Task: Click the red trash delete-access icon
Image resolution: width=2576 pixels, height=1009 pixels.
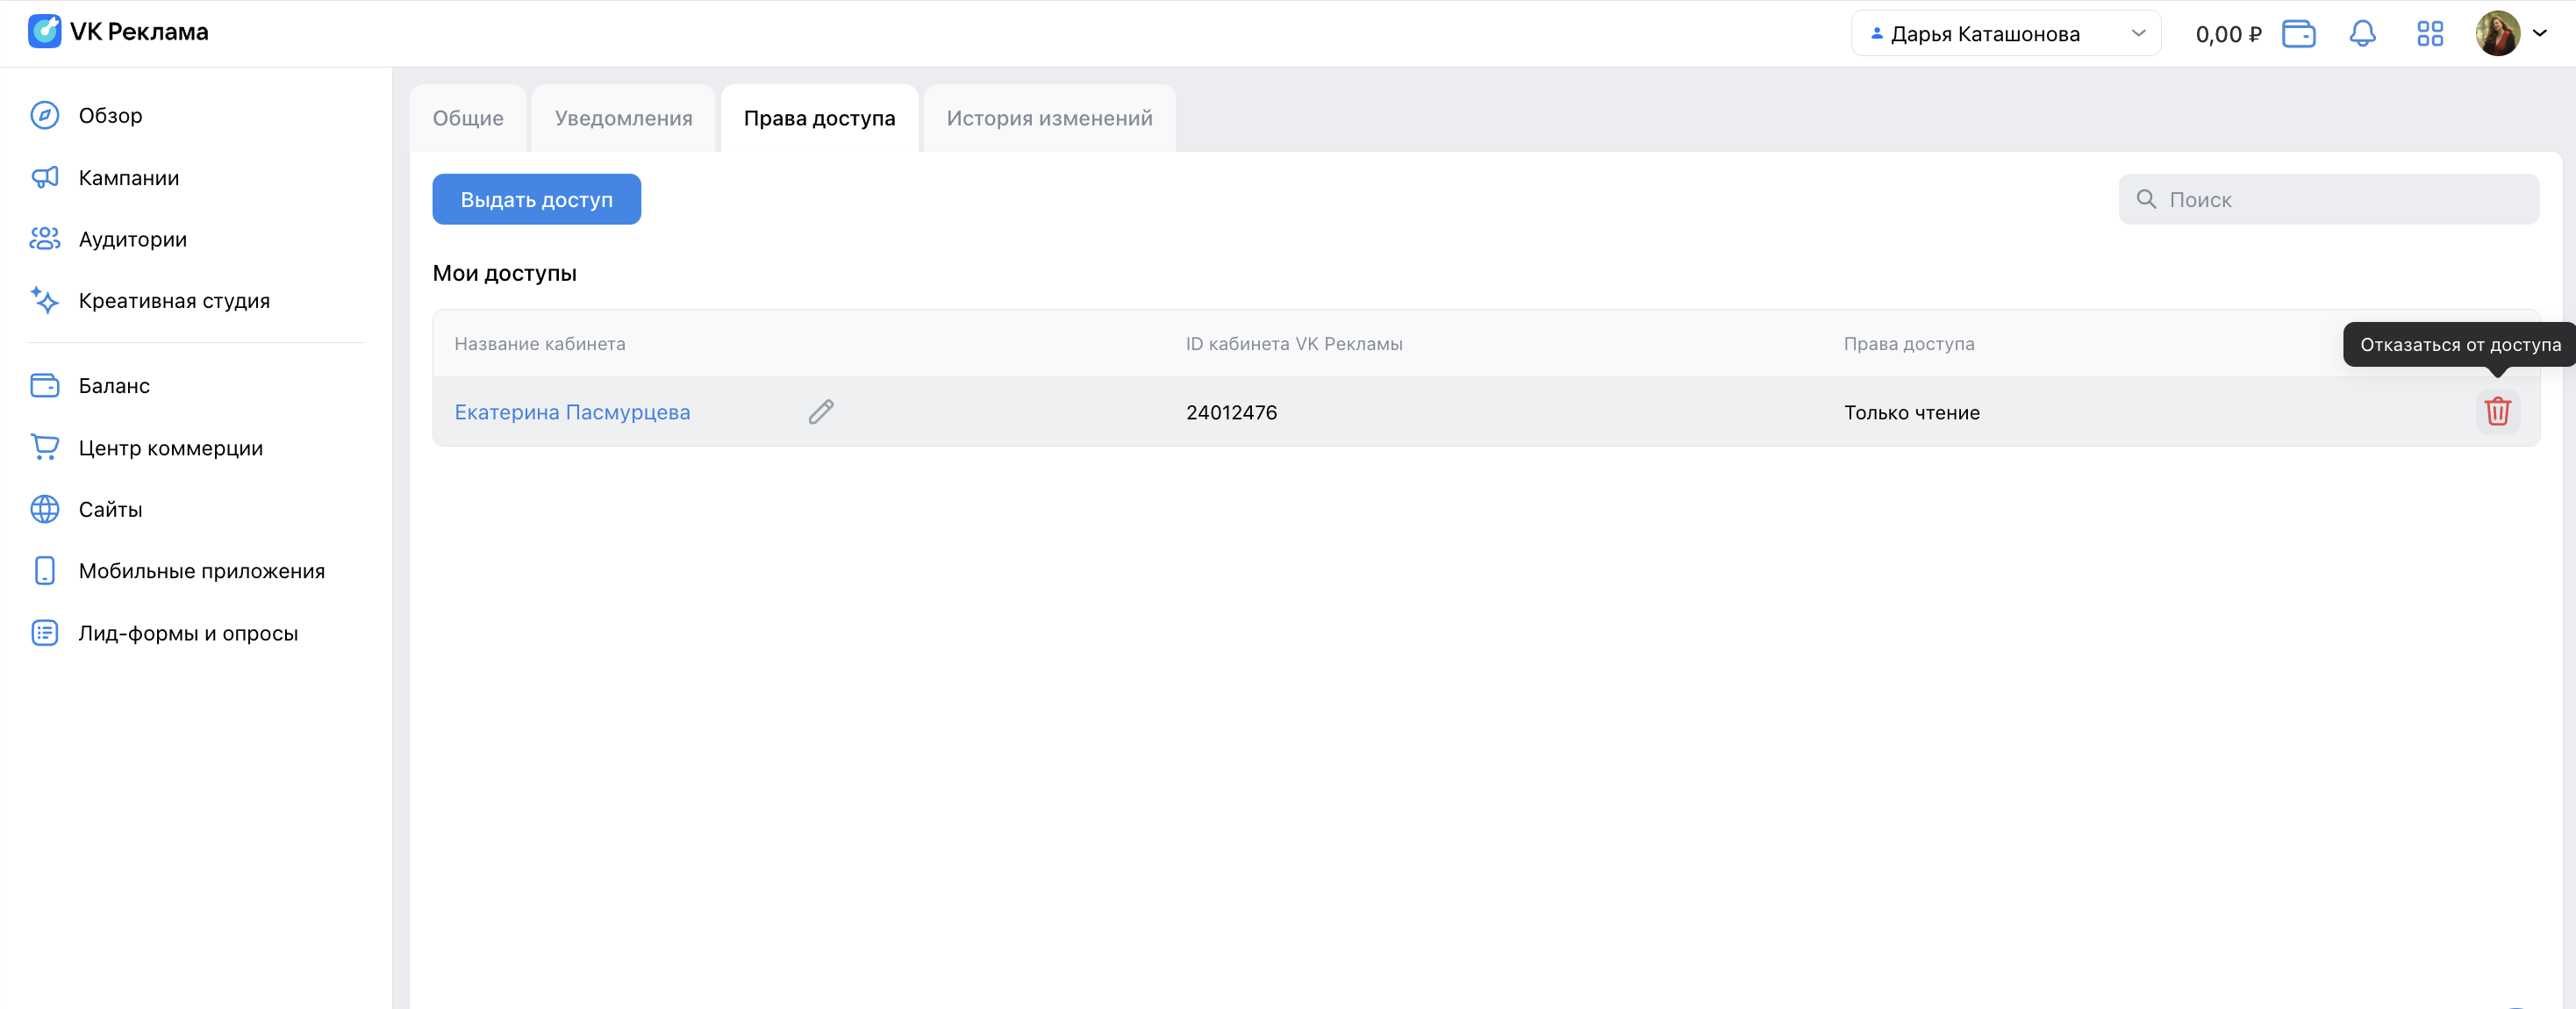Action: coord(2497,411)
